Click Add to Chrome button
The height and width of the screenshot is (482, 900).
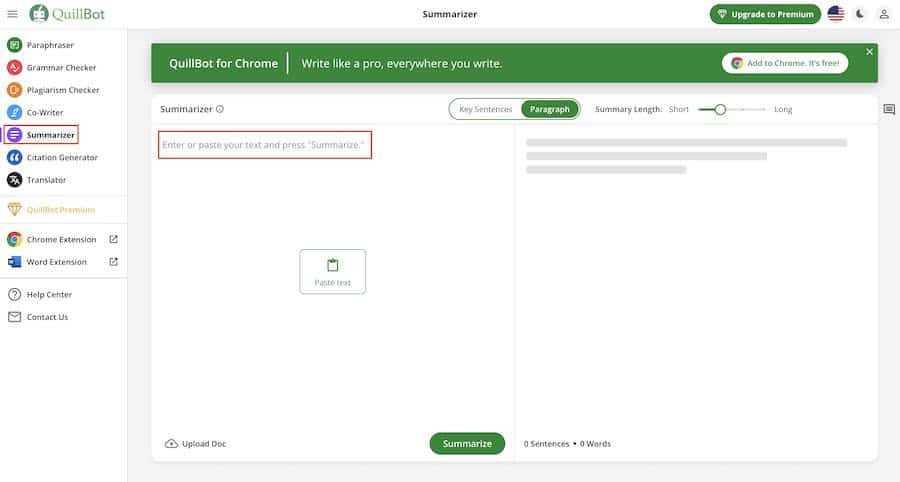785,63
